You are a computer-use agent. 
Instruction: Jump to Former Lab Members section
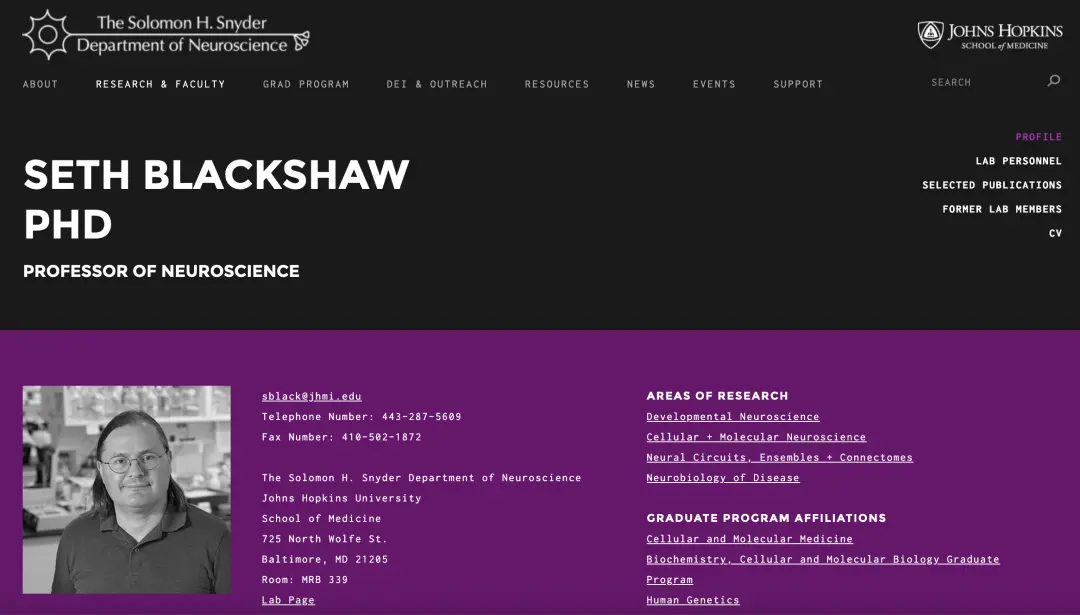tap(1002, 209)
